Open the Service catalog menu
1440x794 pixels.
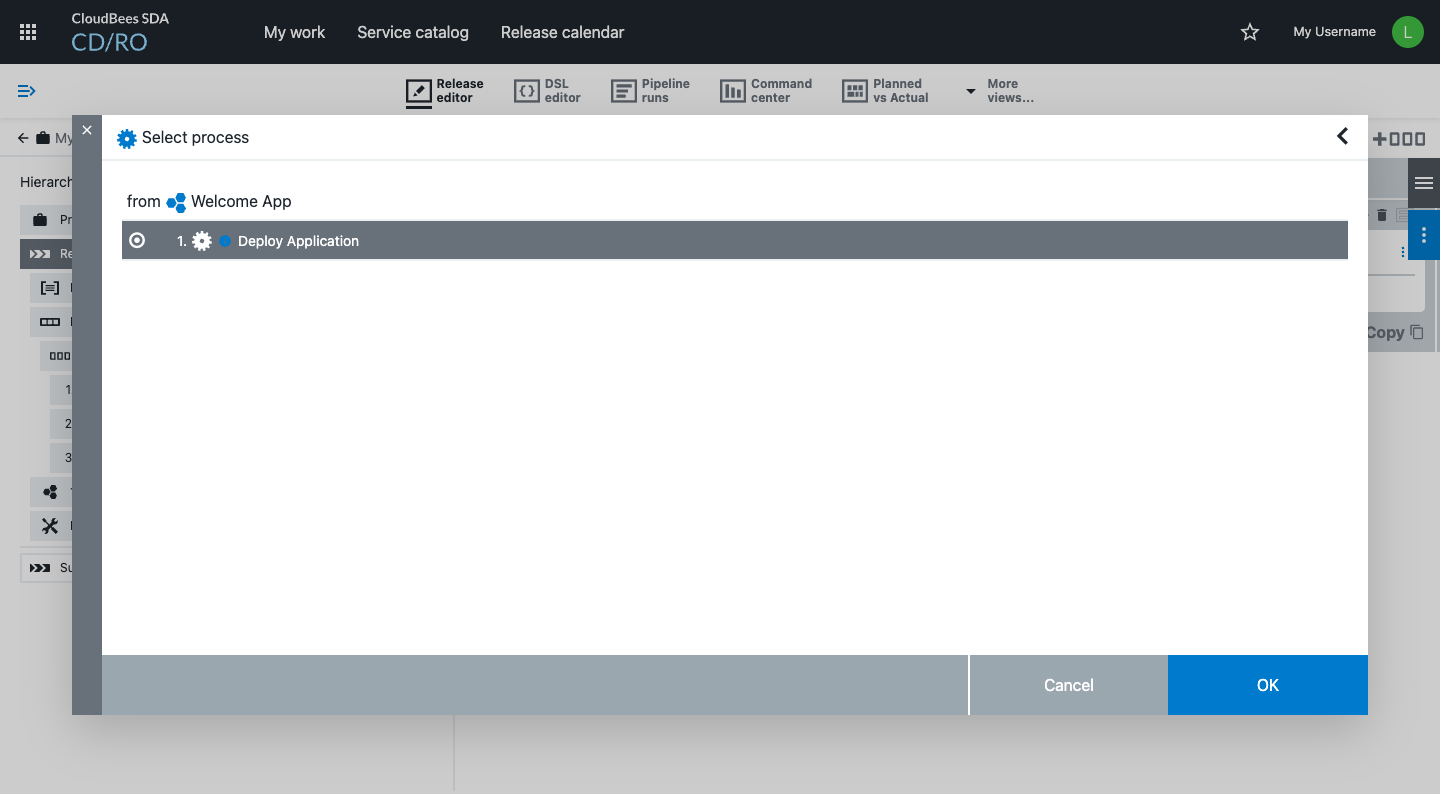click(412, 32)
